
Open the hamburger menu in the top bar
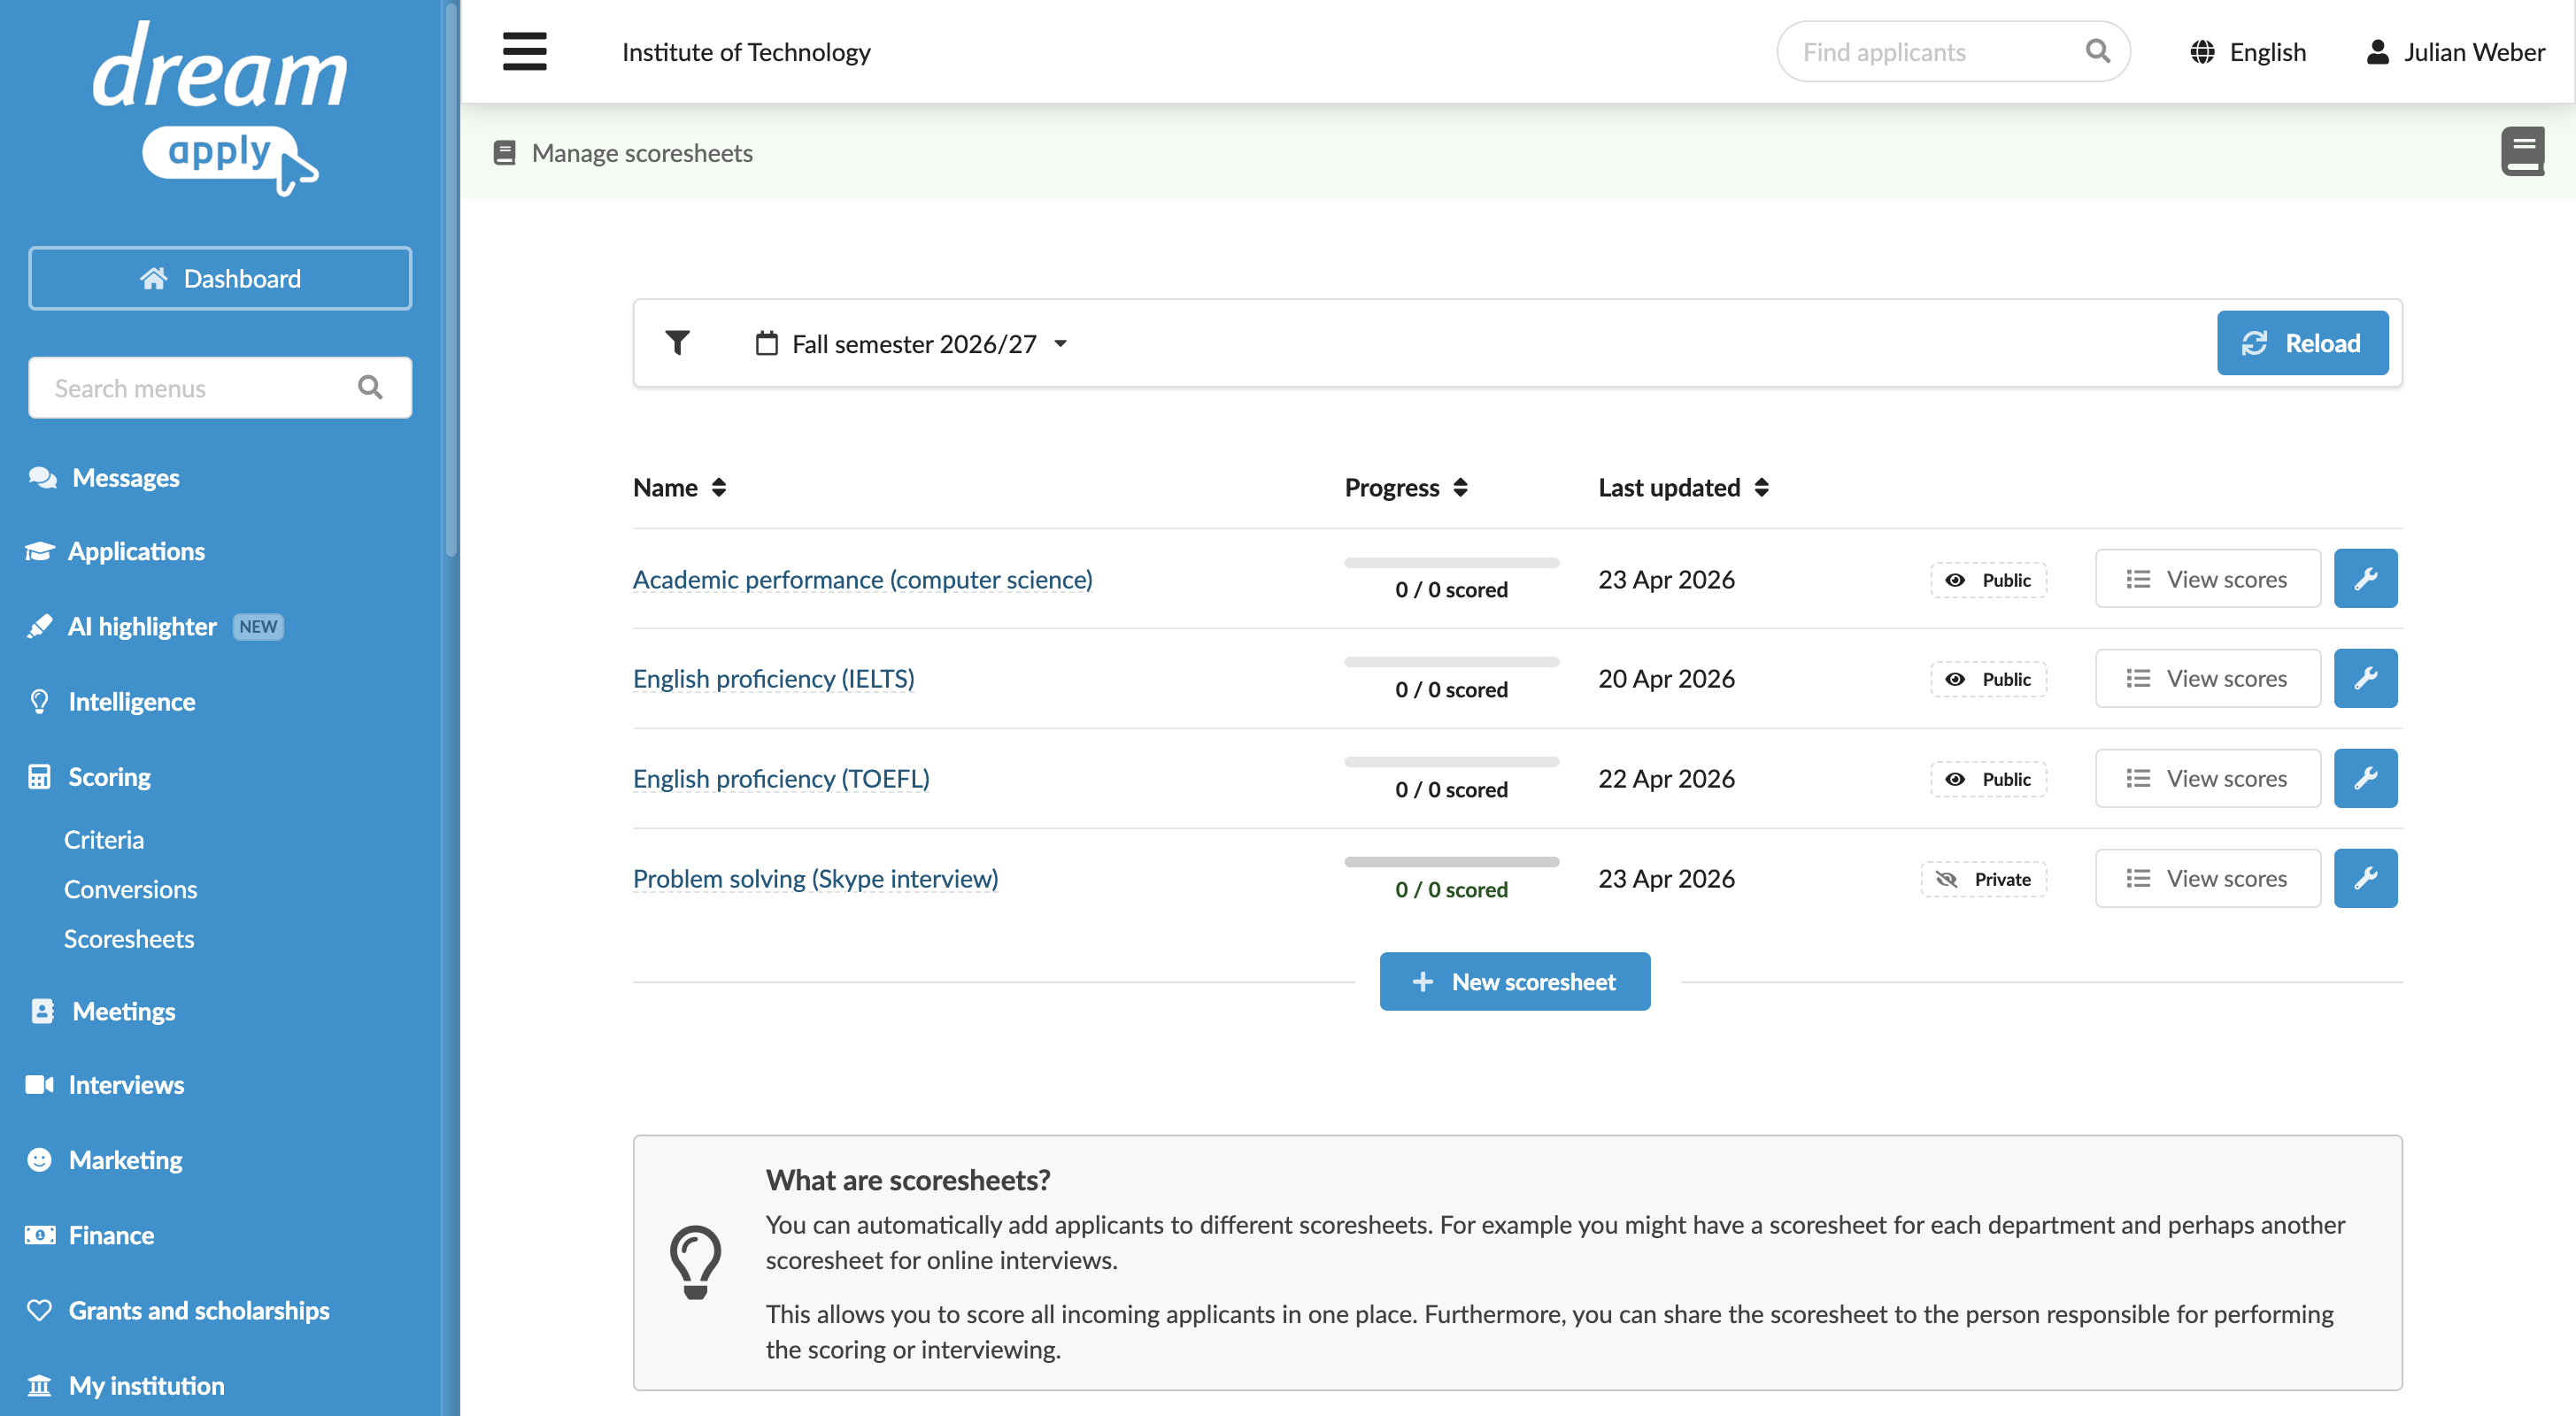click(x=524, y=51)
